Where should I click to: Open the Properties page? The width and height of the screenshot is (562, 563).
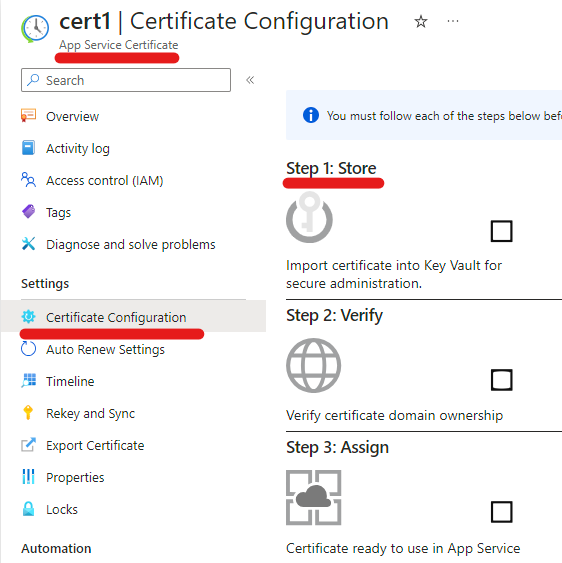point(75,478)
